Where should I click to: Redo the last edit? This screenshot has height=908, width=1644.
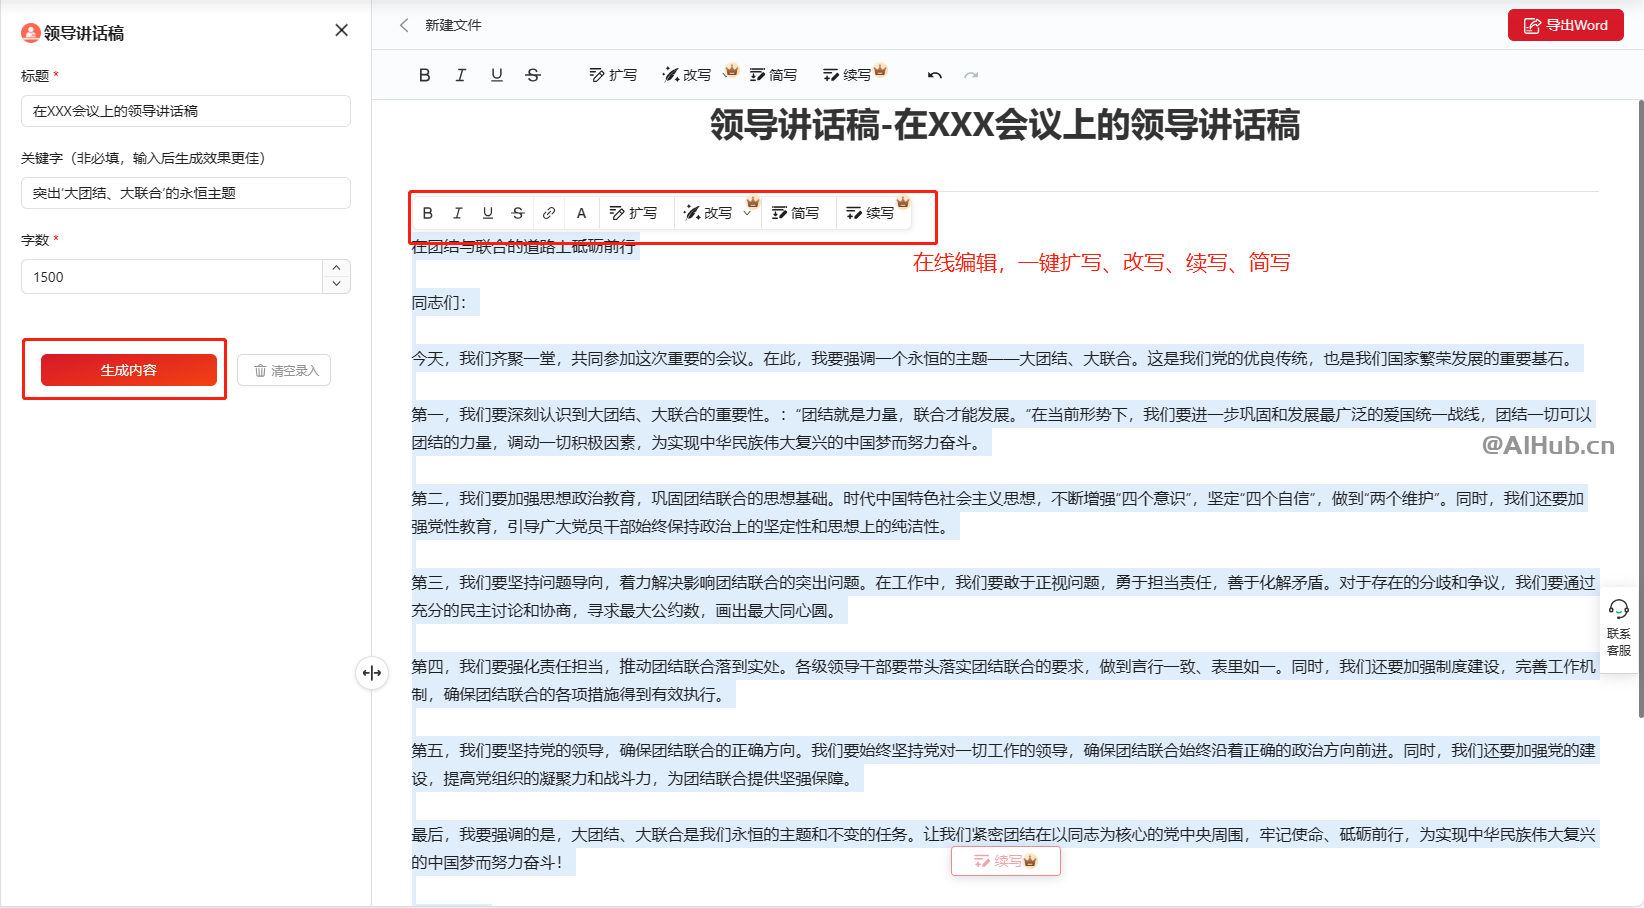(971, 75)
